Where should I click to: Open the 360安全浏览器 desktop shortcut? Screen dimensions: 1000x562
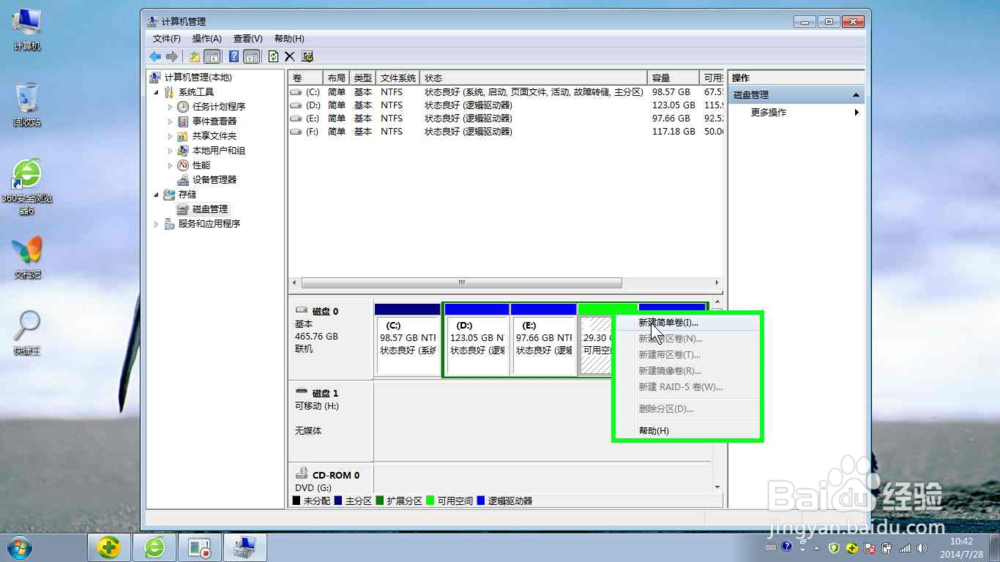(x=27, y=186)
